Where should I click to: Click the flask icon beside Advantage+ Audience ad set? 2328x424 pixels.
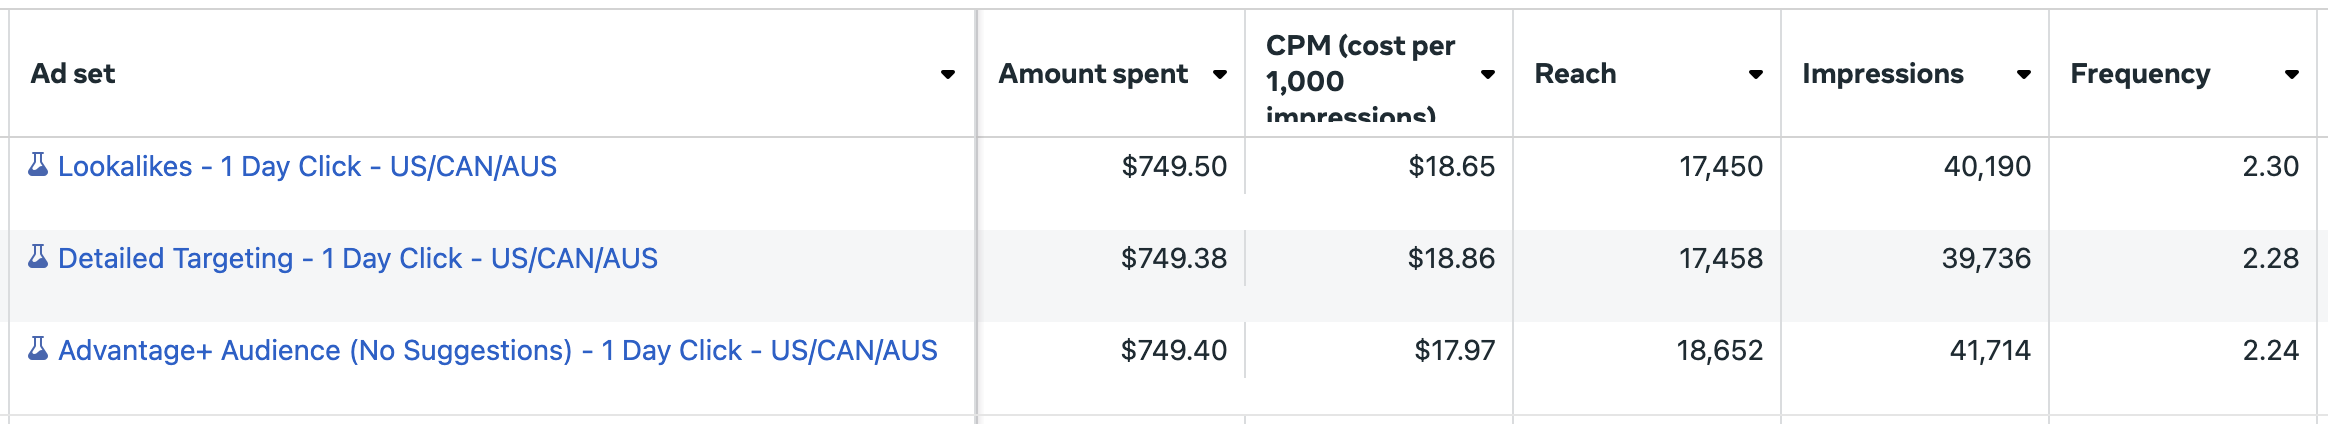coord(38,349)
